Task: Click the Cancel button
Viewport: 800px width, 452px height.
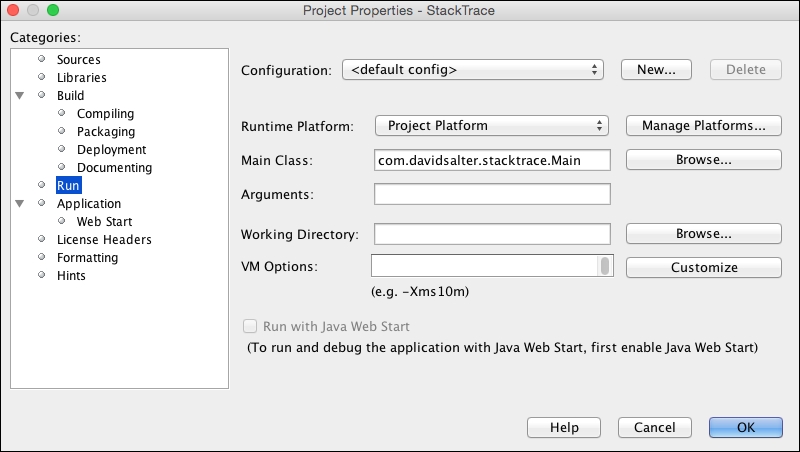Action: (x=655, y=428)
